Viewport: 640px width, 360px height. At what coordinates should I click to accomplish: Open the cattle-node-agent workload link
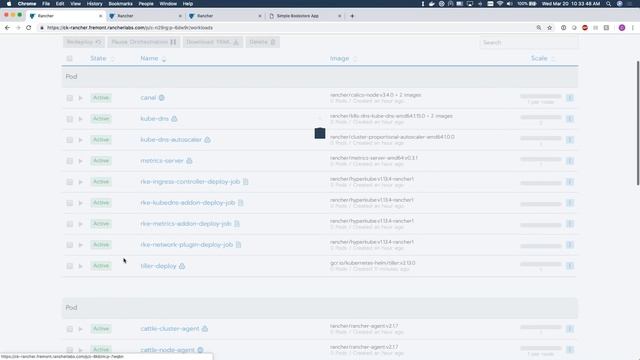(167, 350)
